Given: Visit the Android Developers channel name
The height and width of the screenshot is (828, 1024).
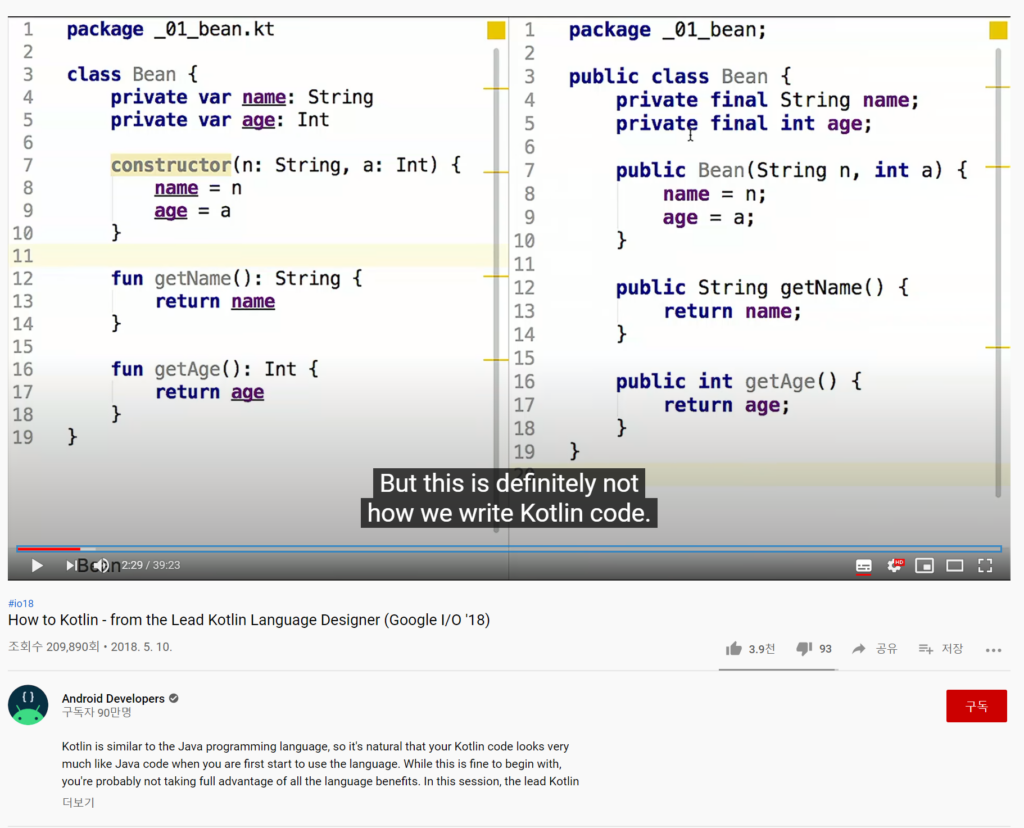Looking at the screenshot, I should click(112, 698).
